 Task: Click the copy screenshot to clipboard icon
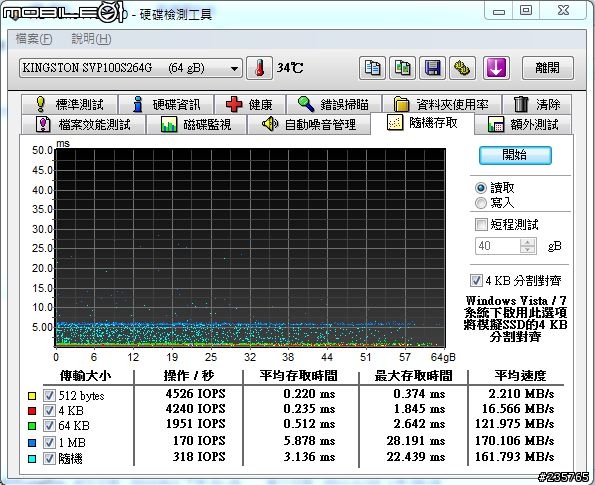coord(402,68)
